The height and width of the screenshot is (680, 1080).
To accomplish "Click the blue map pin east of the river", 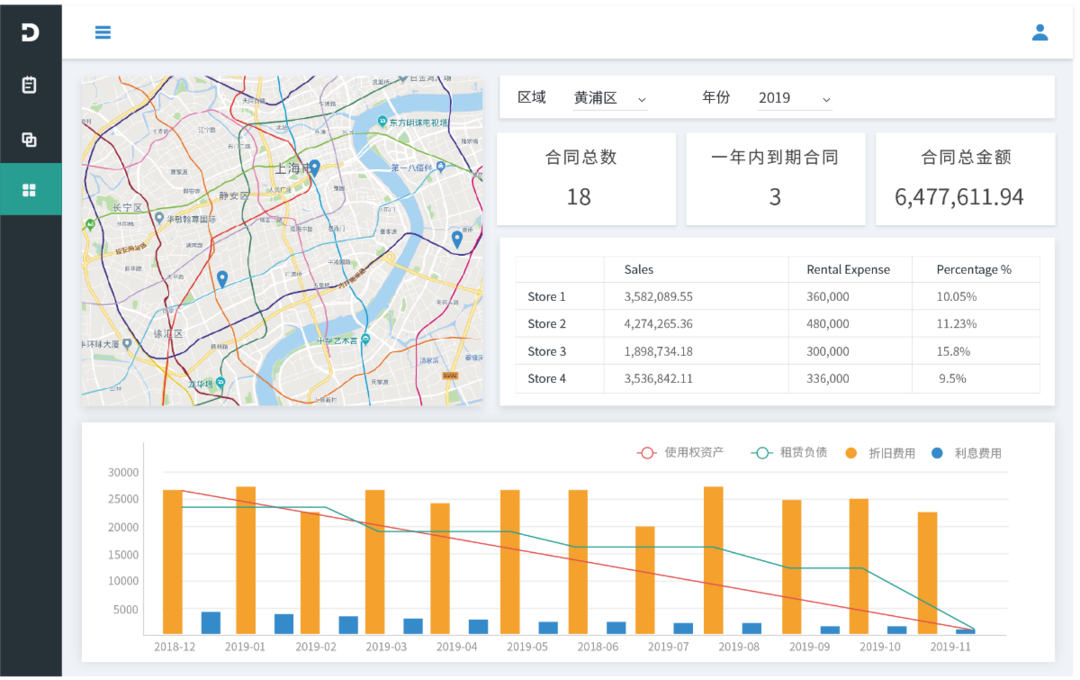I will click(457, 239).
